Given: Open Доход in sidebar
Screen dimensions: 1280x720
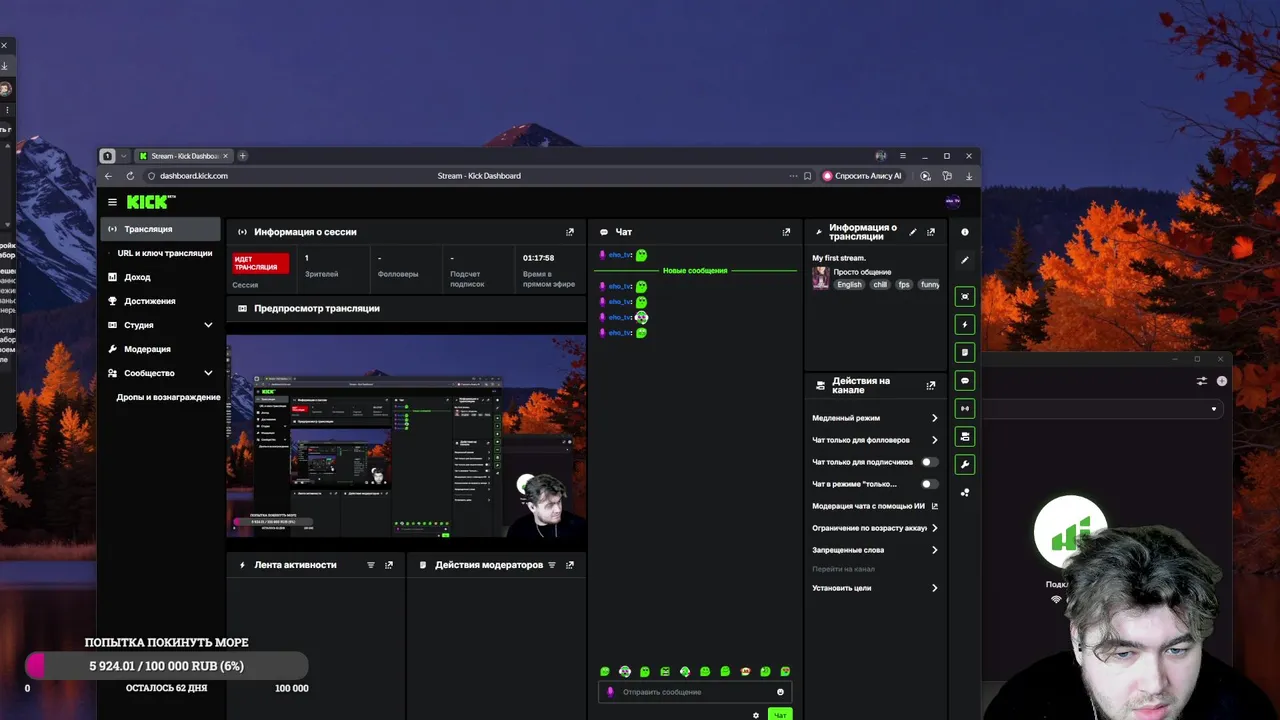Looking at the screenshot, I should (160, 277).
